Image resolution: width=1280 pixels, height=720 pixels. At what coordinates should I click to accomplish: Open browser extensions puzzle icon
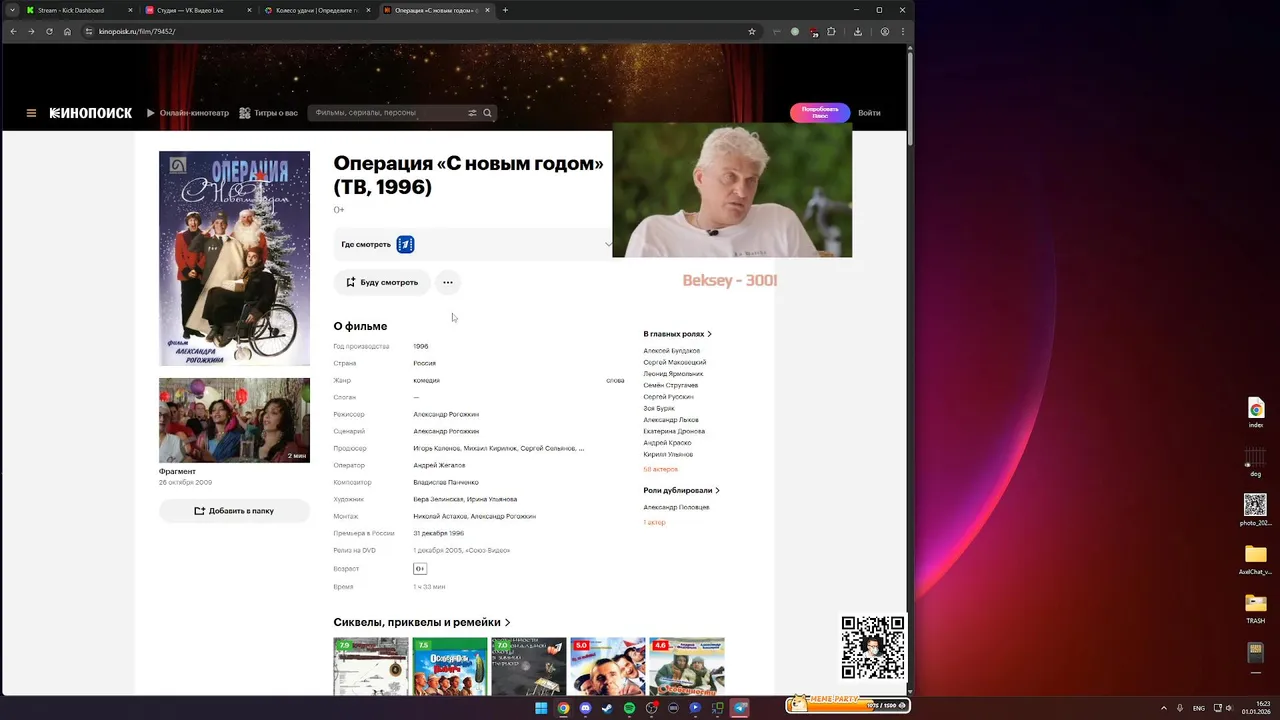click(x=831, y=31)
